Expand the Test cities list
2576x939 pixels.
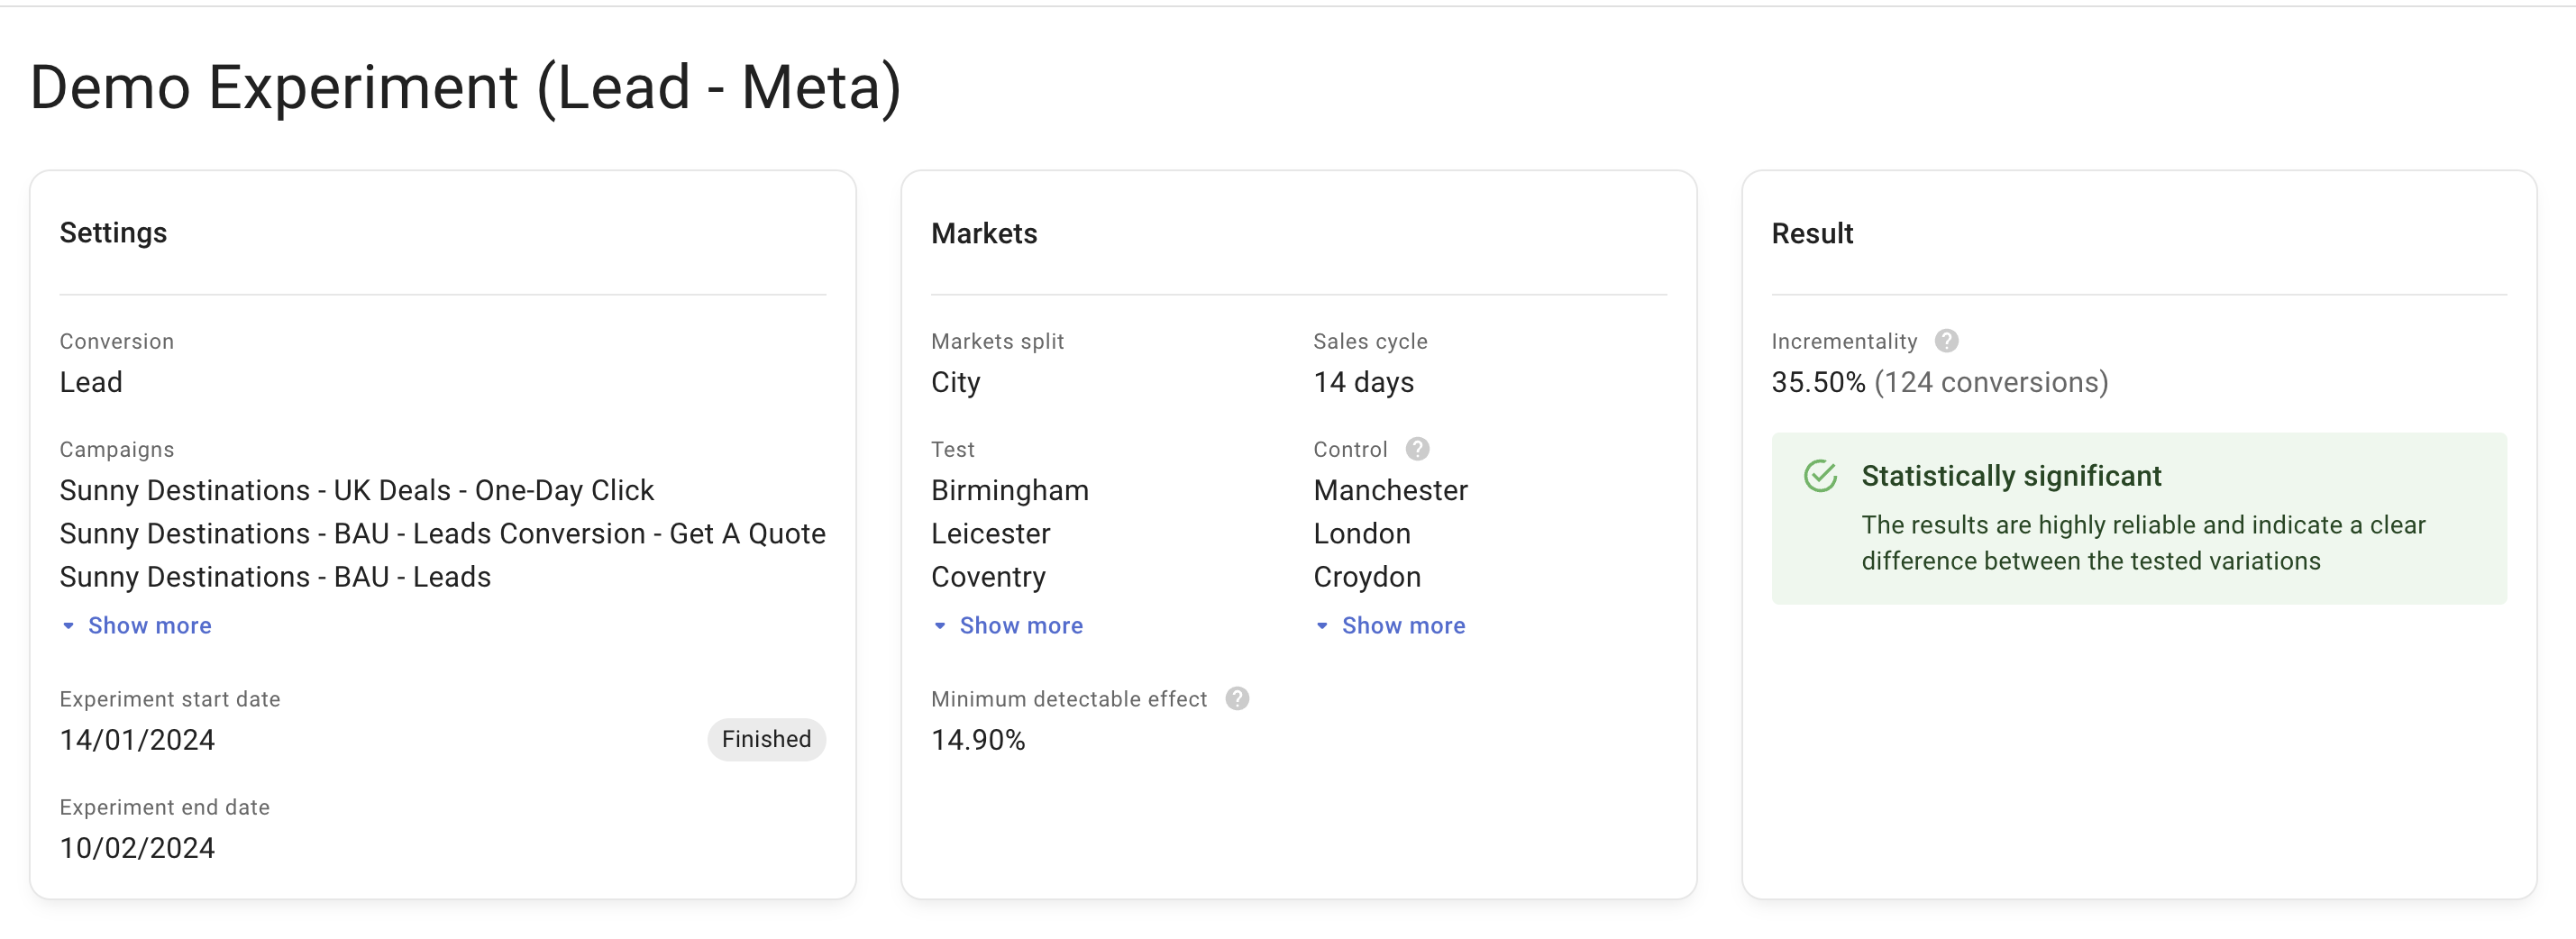[1021, 625]
